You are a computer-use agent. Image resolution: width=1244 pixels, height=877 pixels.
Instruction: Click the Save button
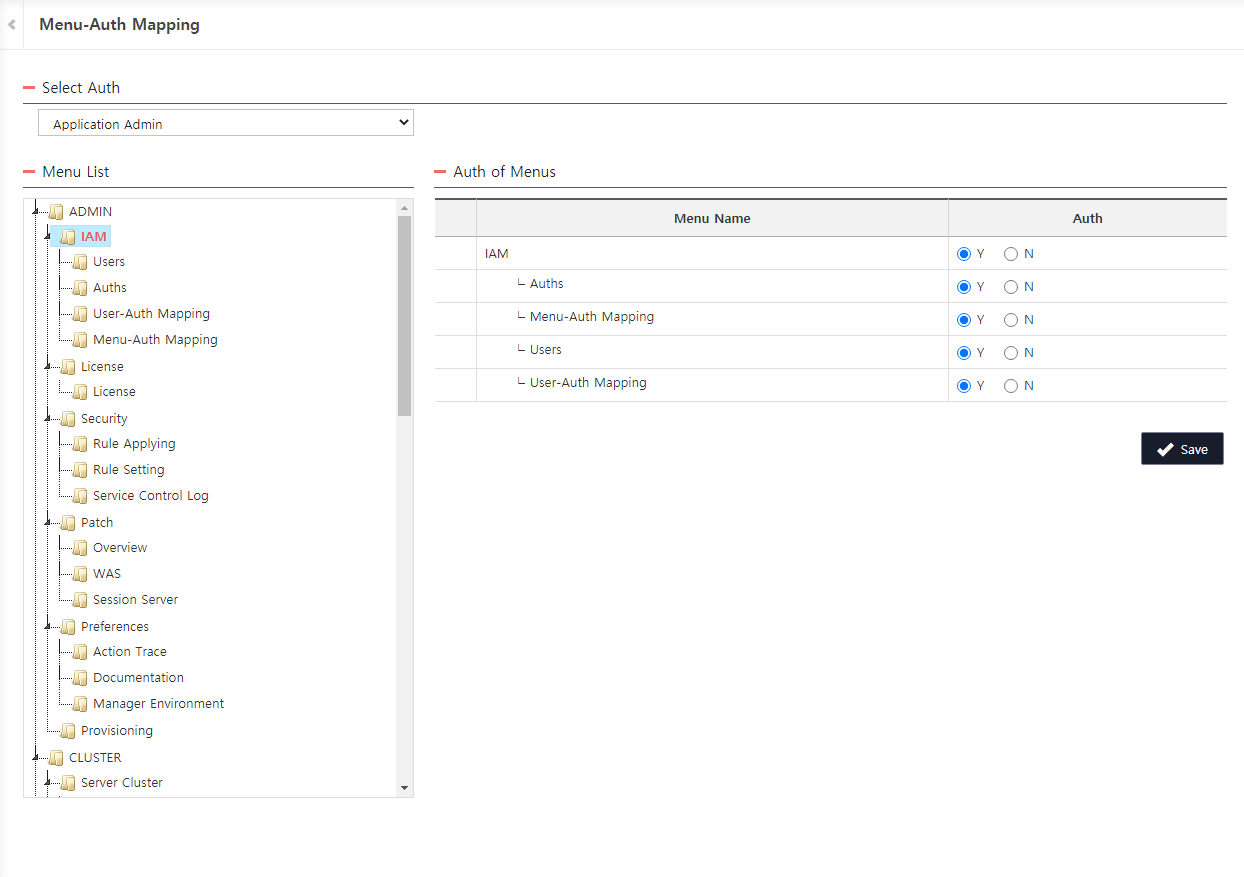pos(1182,448)
